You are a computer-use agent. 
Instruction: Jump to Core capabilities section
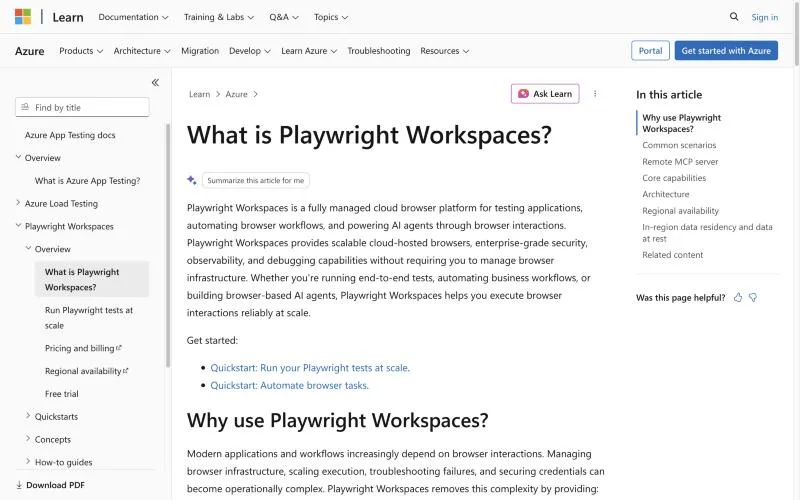[674, 178]
